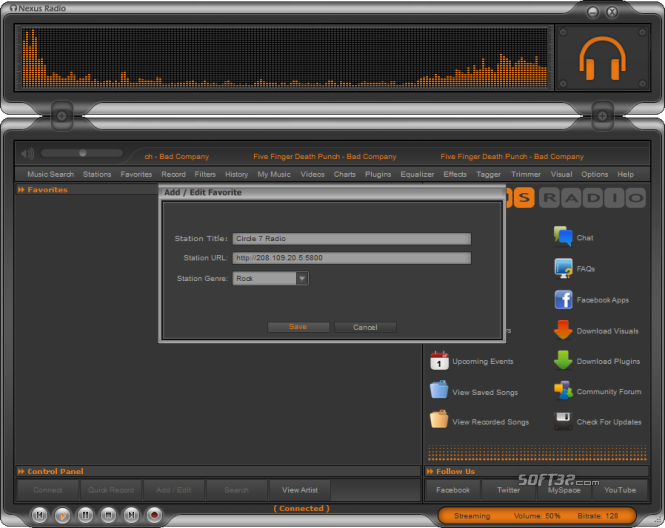This screenshot has height=528, width=665.
Task: Open the Effects menu
Action: [455, 174]
